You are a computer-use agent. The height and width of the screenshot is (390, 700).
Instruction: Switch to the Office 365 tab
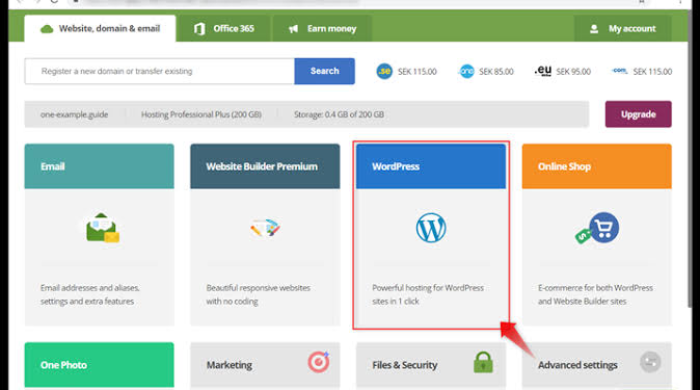click(x=225, y=29)
